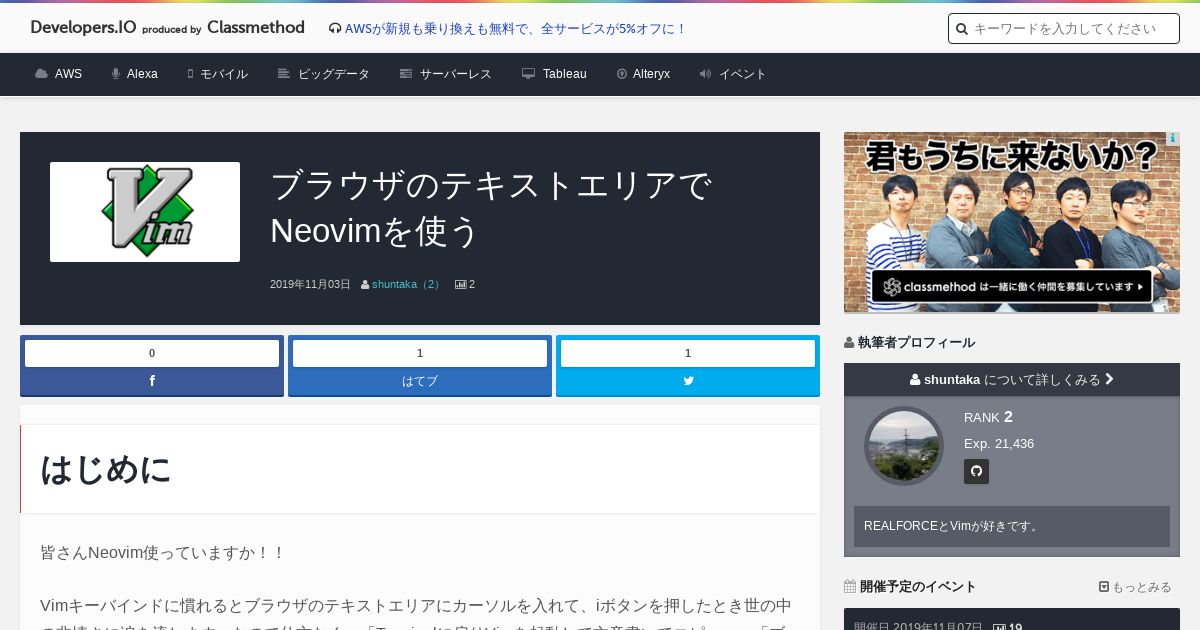Open the ビッグデータ menu item
This screenshot has height=630, width=1200.
click(x=323, y=74)
